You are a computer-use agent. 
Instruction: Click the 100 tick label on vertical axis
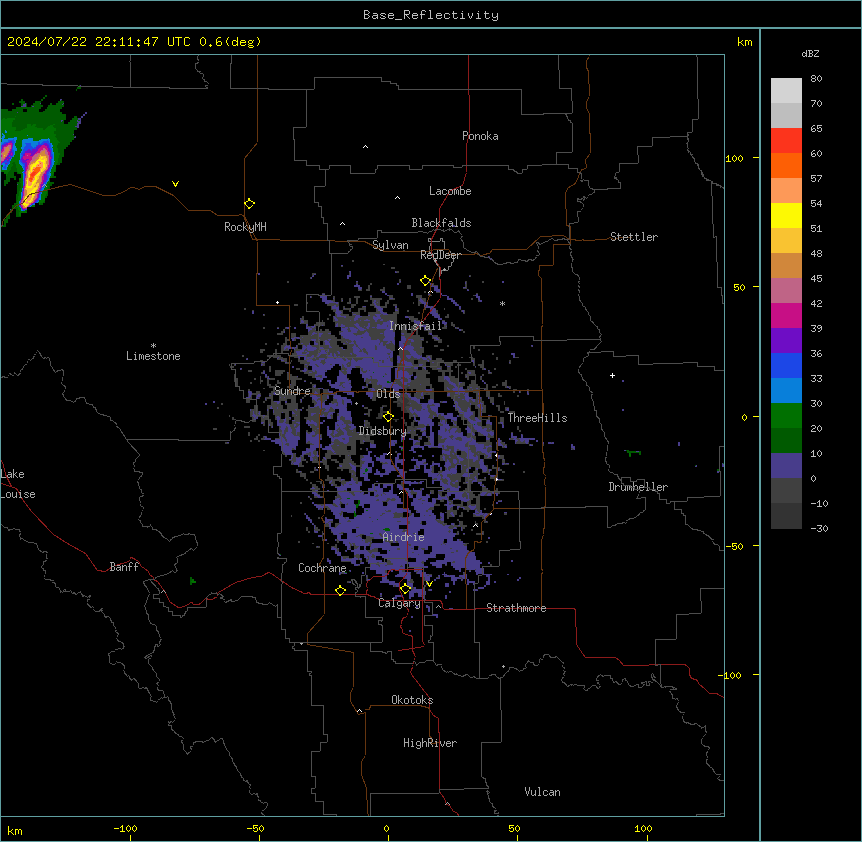click(734, 158)
